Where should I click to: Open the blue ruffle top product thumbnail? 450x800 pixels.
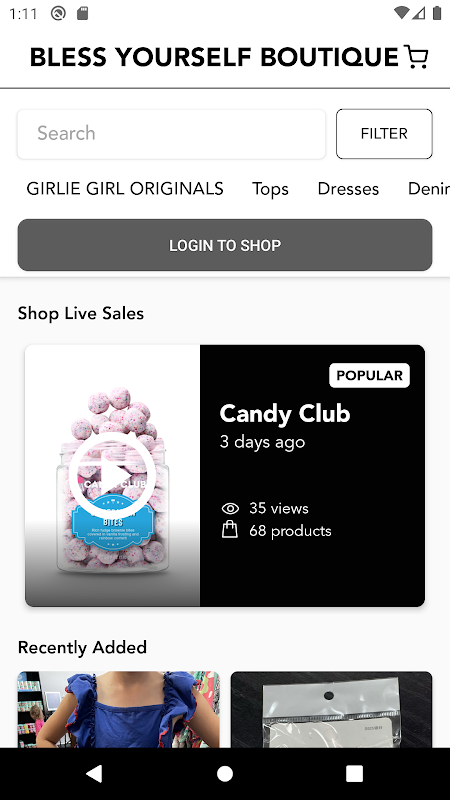tap(119, 710)
